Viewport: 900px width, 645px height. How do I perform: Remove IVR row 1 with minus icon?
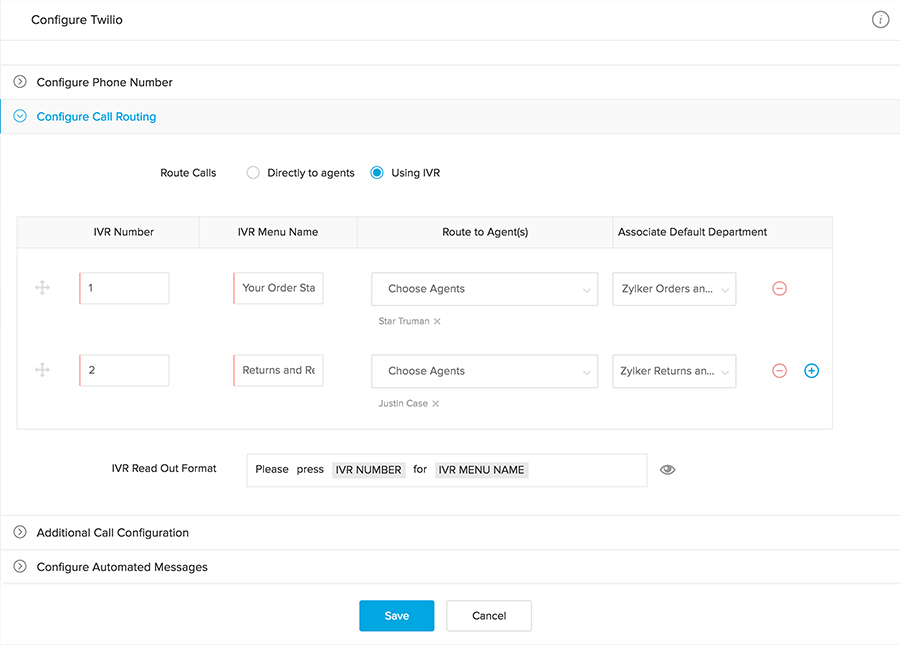(x=780, y=288)
